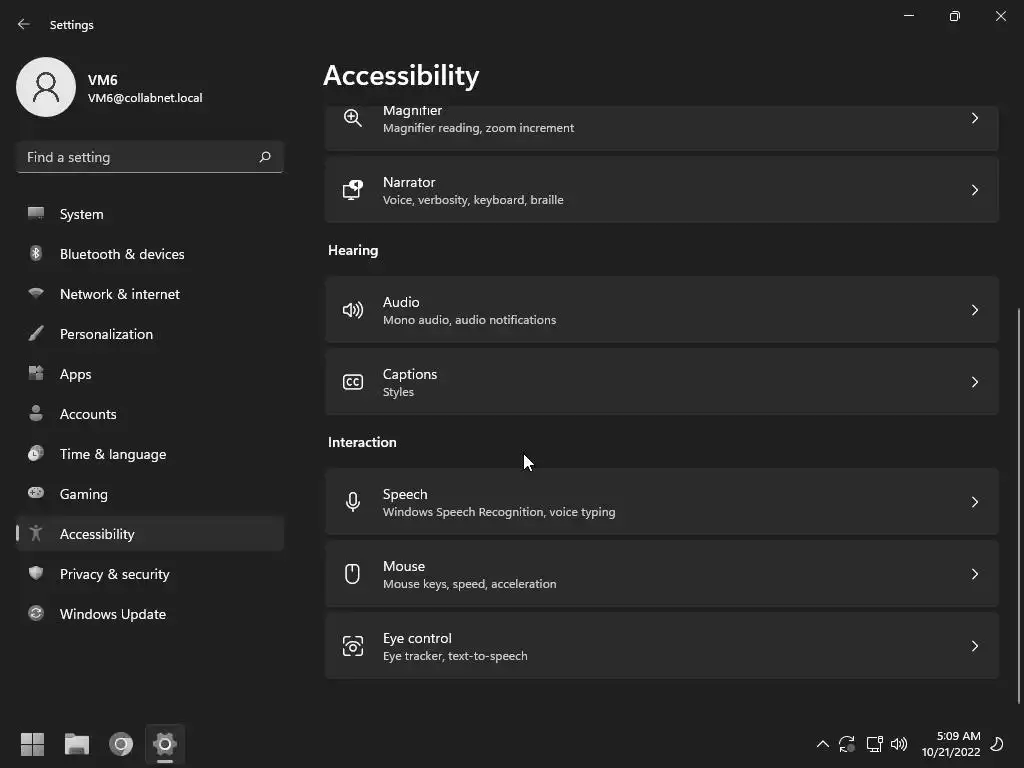1024x768 pixels.
Task: Click the Captions CC icon
Action: click(353, 382)
